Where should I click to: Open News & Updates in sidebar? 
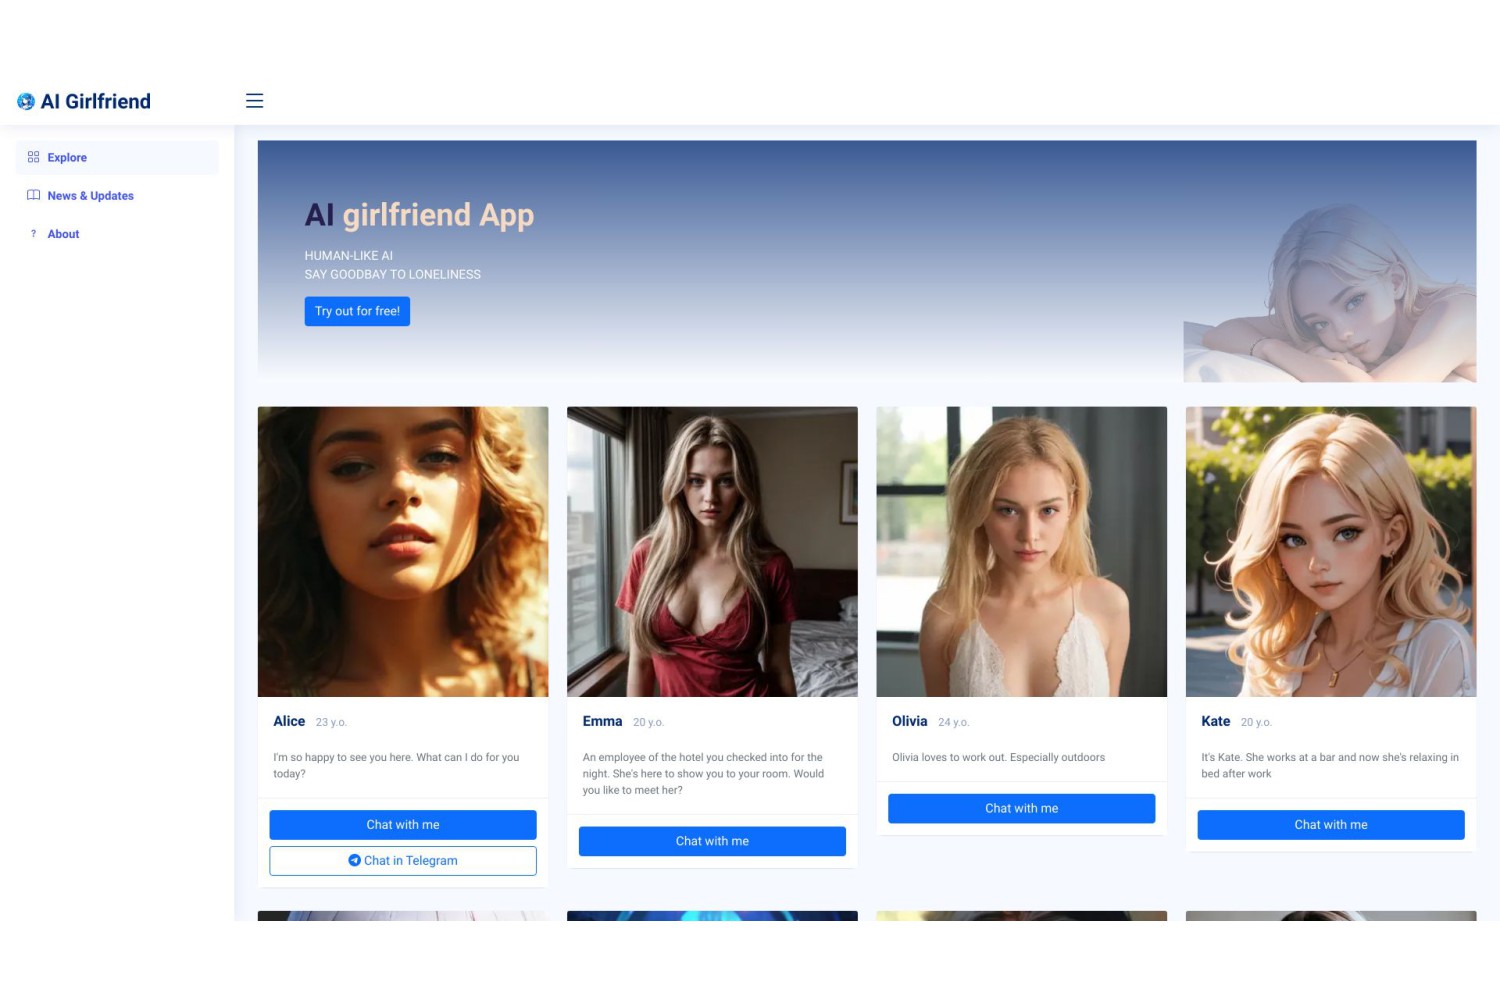pyautogui.click(x=117, y=196)
